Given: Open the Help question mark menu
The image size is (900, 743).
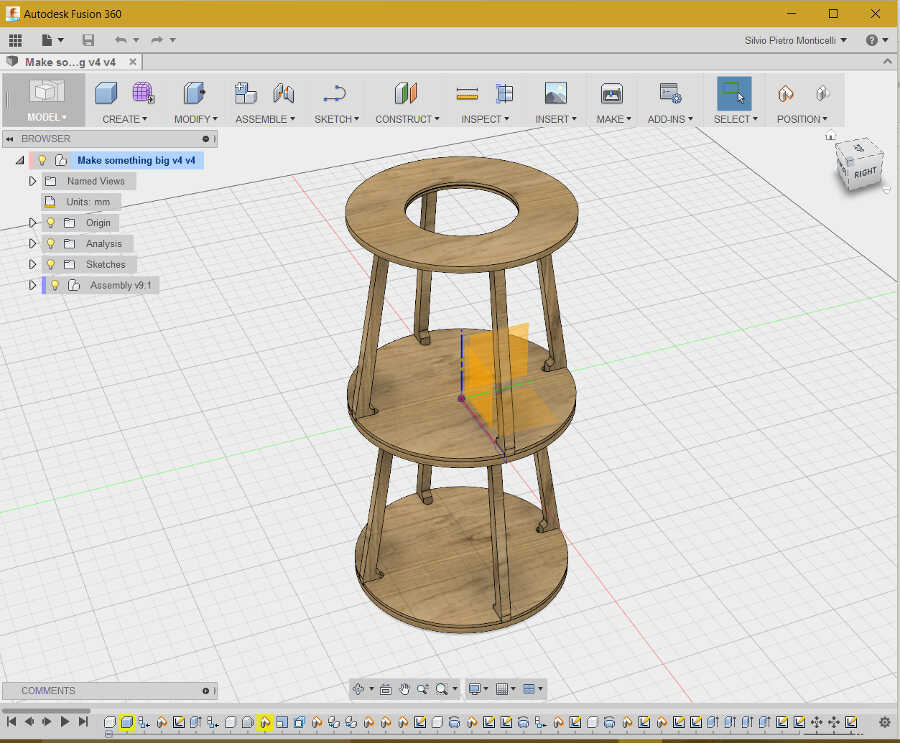Looking at the screenshot, I should pos(876,40).
